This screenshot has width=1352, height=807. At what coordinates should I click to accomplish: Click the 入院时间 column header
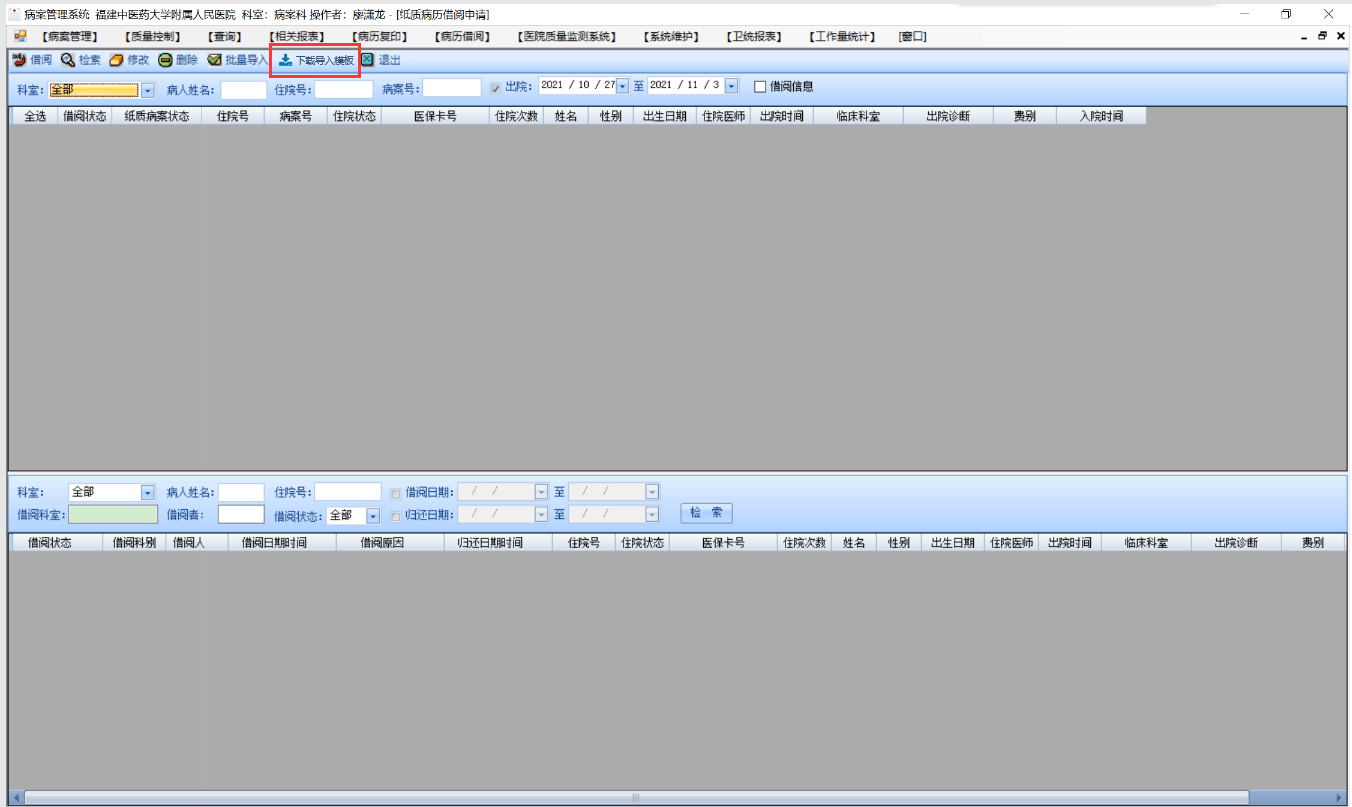tap(1101, 116)
